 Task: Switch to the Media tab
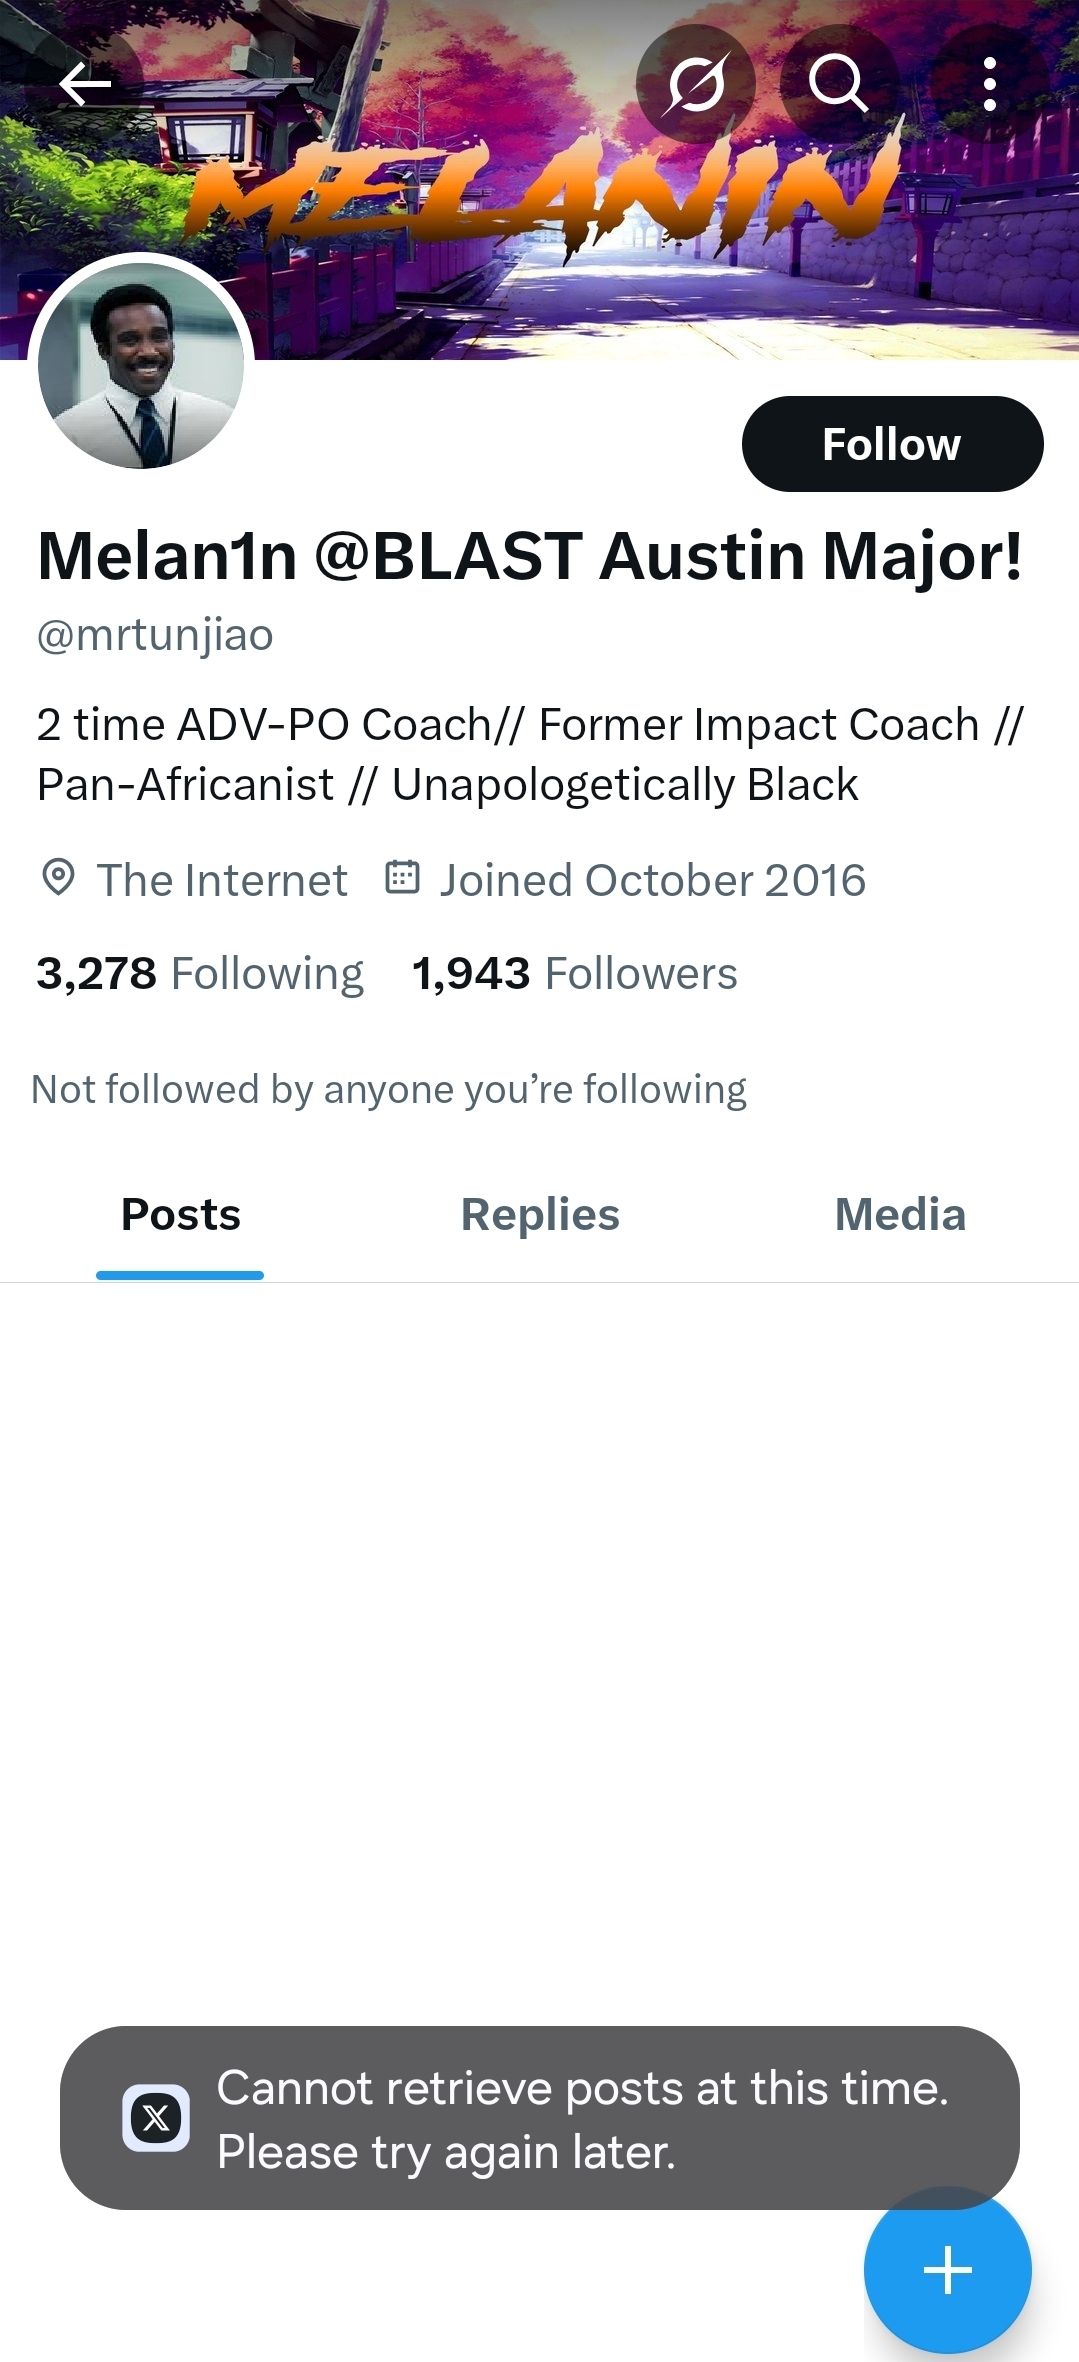[x=900, y=1215]
